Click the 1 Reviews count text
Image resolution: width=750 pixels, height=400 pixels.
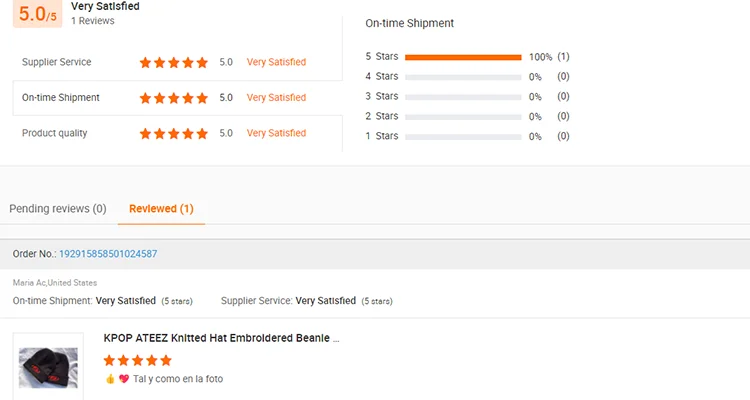point(93,21)
